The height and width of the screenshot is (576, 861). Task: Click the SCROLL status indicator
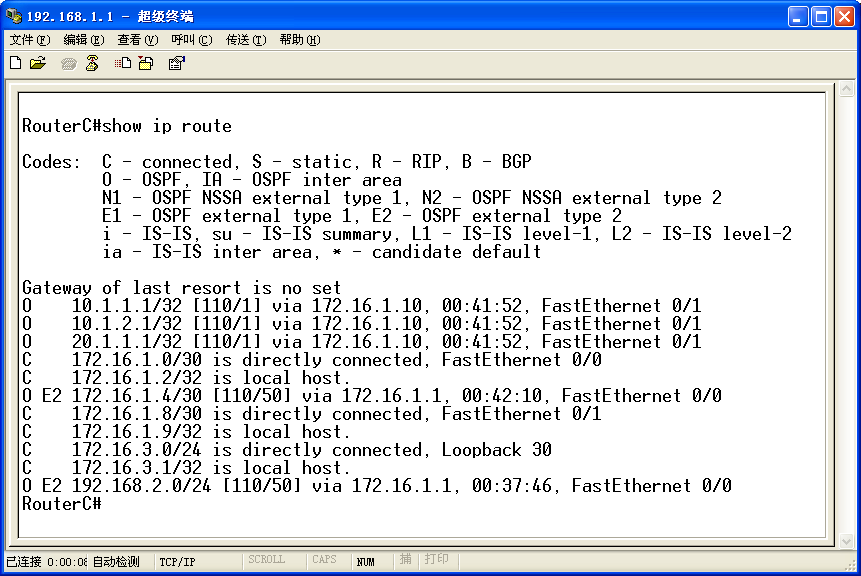click(266, 560)
